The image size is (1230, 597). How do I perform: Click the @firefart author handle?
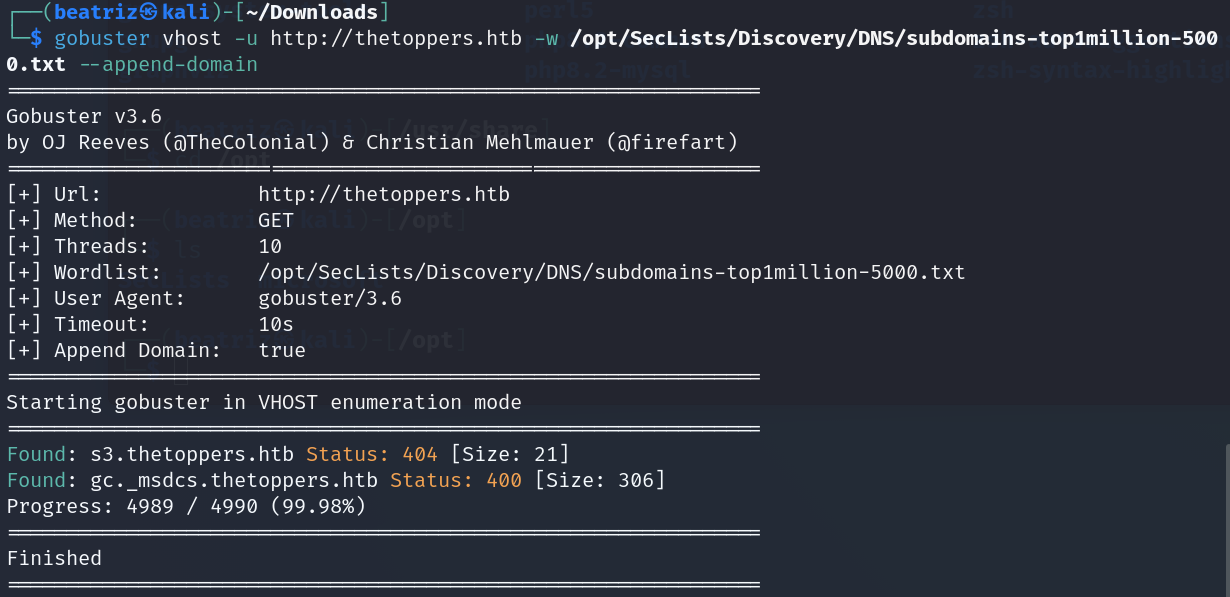click(x=672, y=142)
